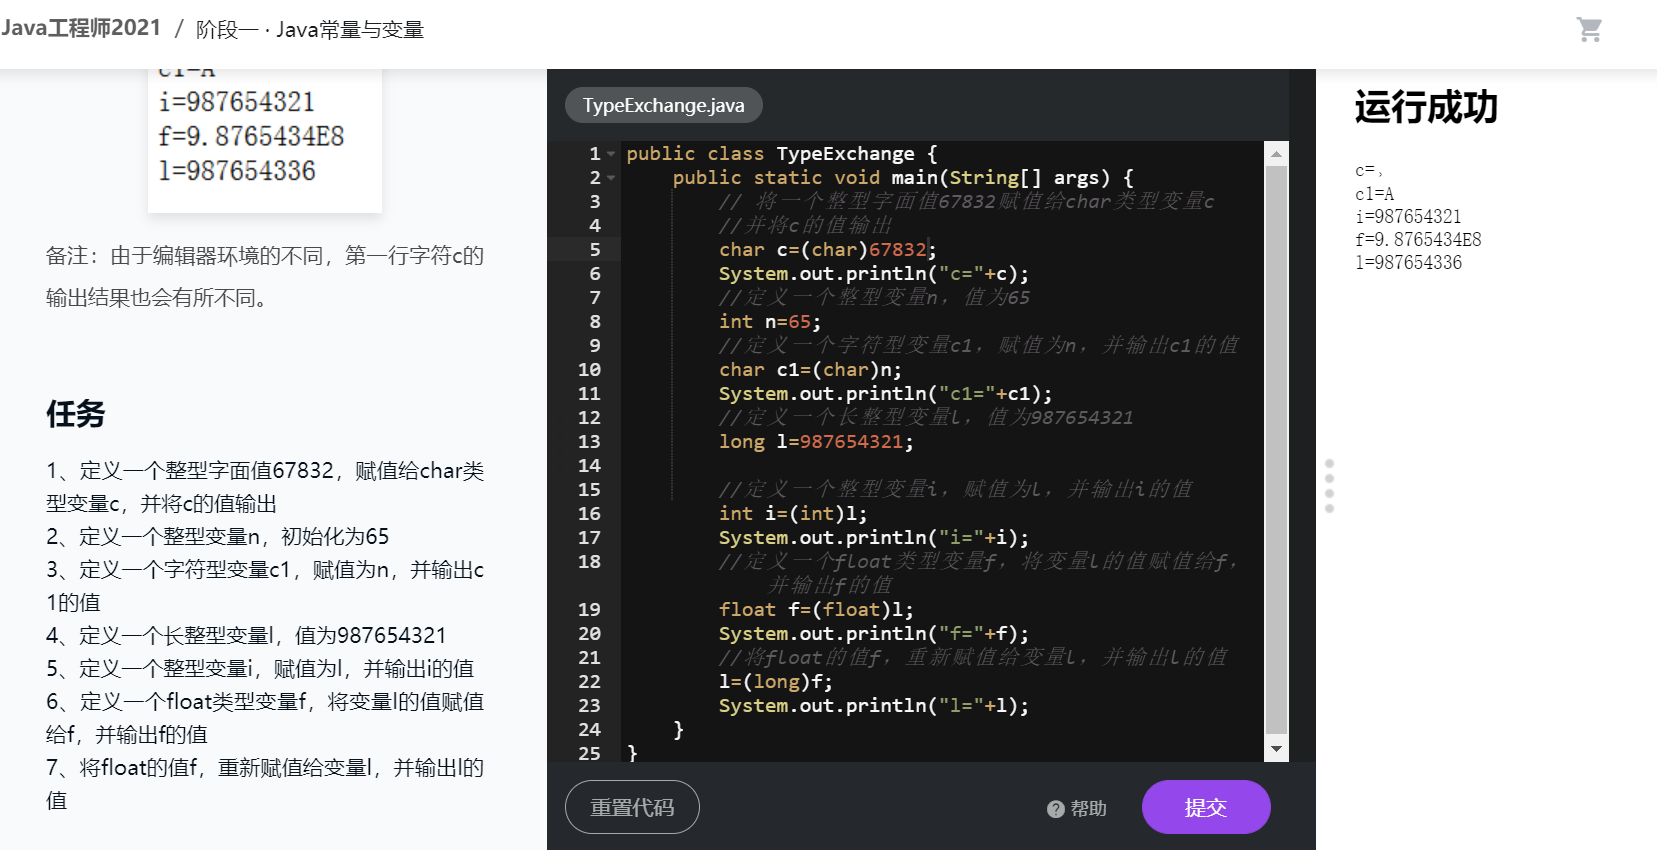The image size is (1657, 850).
Task: Select the TypeExchange.java file tab
Action: coord(664,105)
